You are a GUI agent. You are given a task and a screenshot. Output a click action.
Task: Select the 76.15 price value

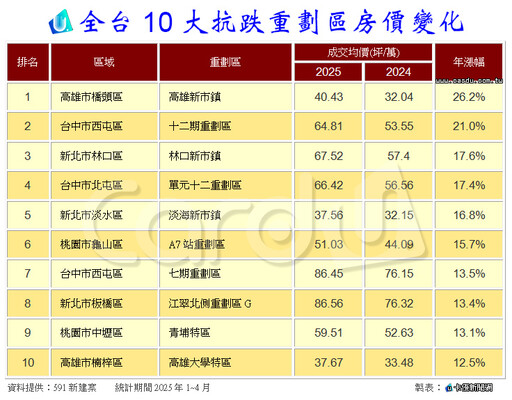(x=399, y=274)
